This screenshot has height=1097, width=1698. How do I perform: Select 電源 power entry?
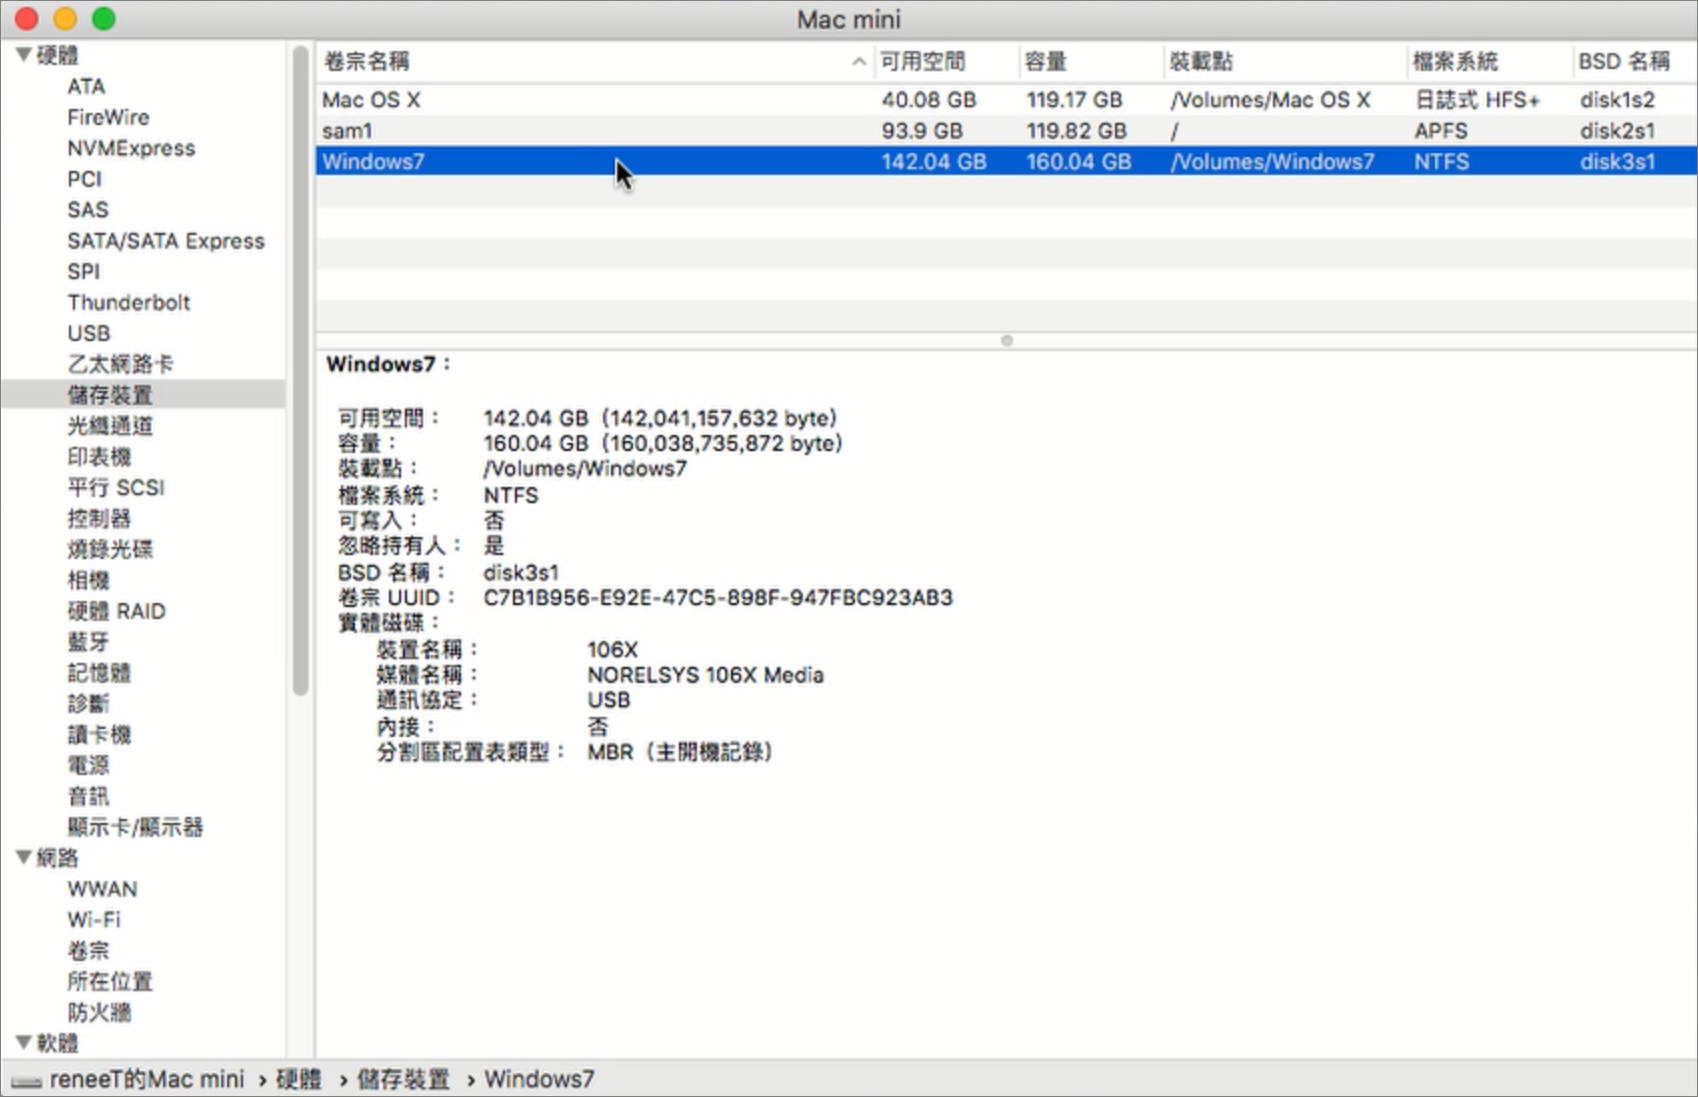pyautogui.click(x=88, y=766)
